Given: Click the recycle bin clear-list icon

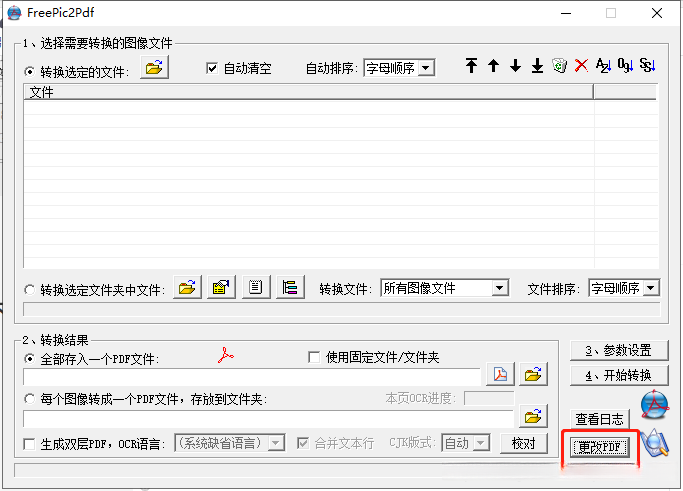Looking at the screenshot, I should click(559, 66).
